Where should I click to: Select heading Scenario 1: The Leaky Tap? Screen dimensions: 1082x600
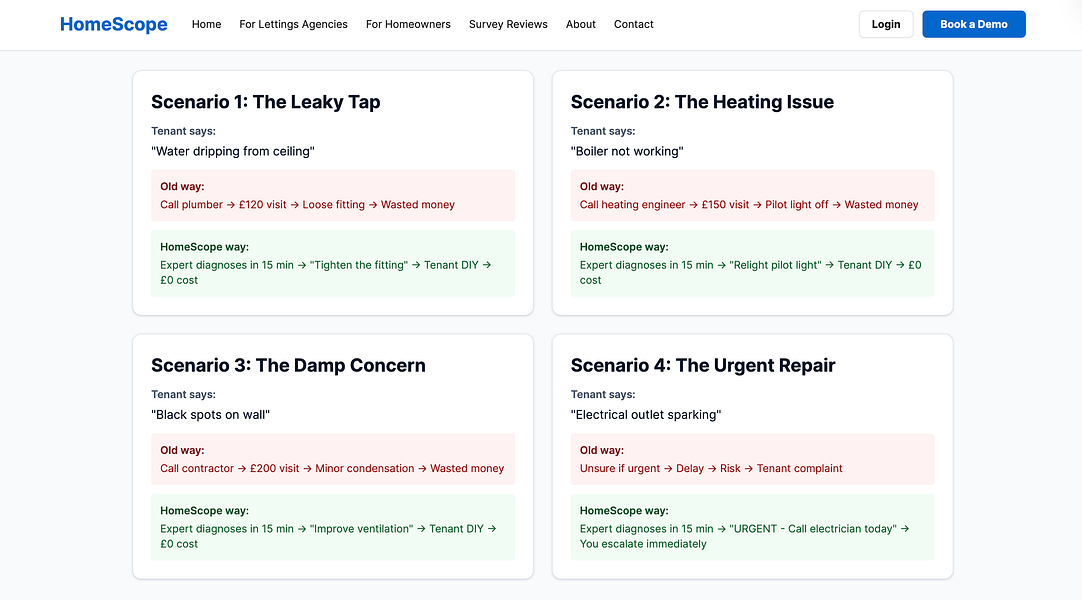click(266, 102)
